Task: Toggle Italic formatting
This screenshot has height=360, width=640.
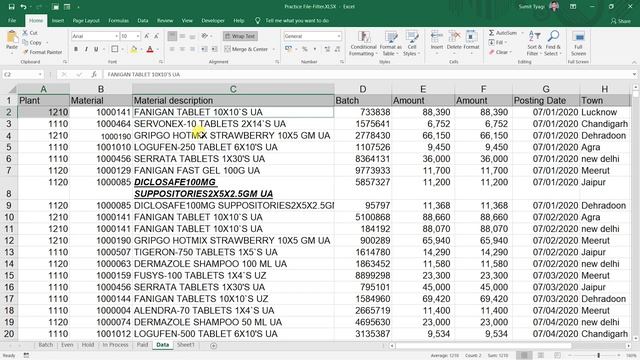Action: 86,49
